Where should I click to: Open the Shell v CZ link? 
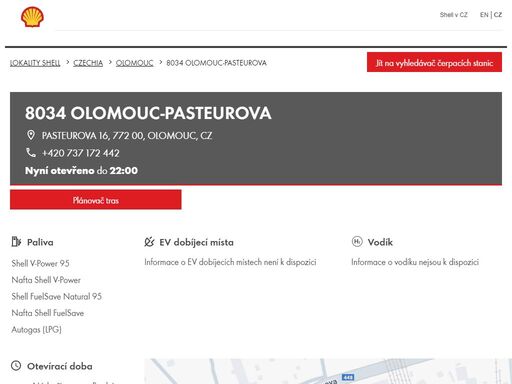(x=453, y=15)
